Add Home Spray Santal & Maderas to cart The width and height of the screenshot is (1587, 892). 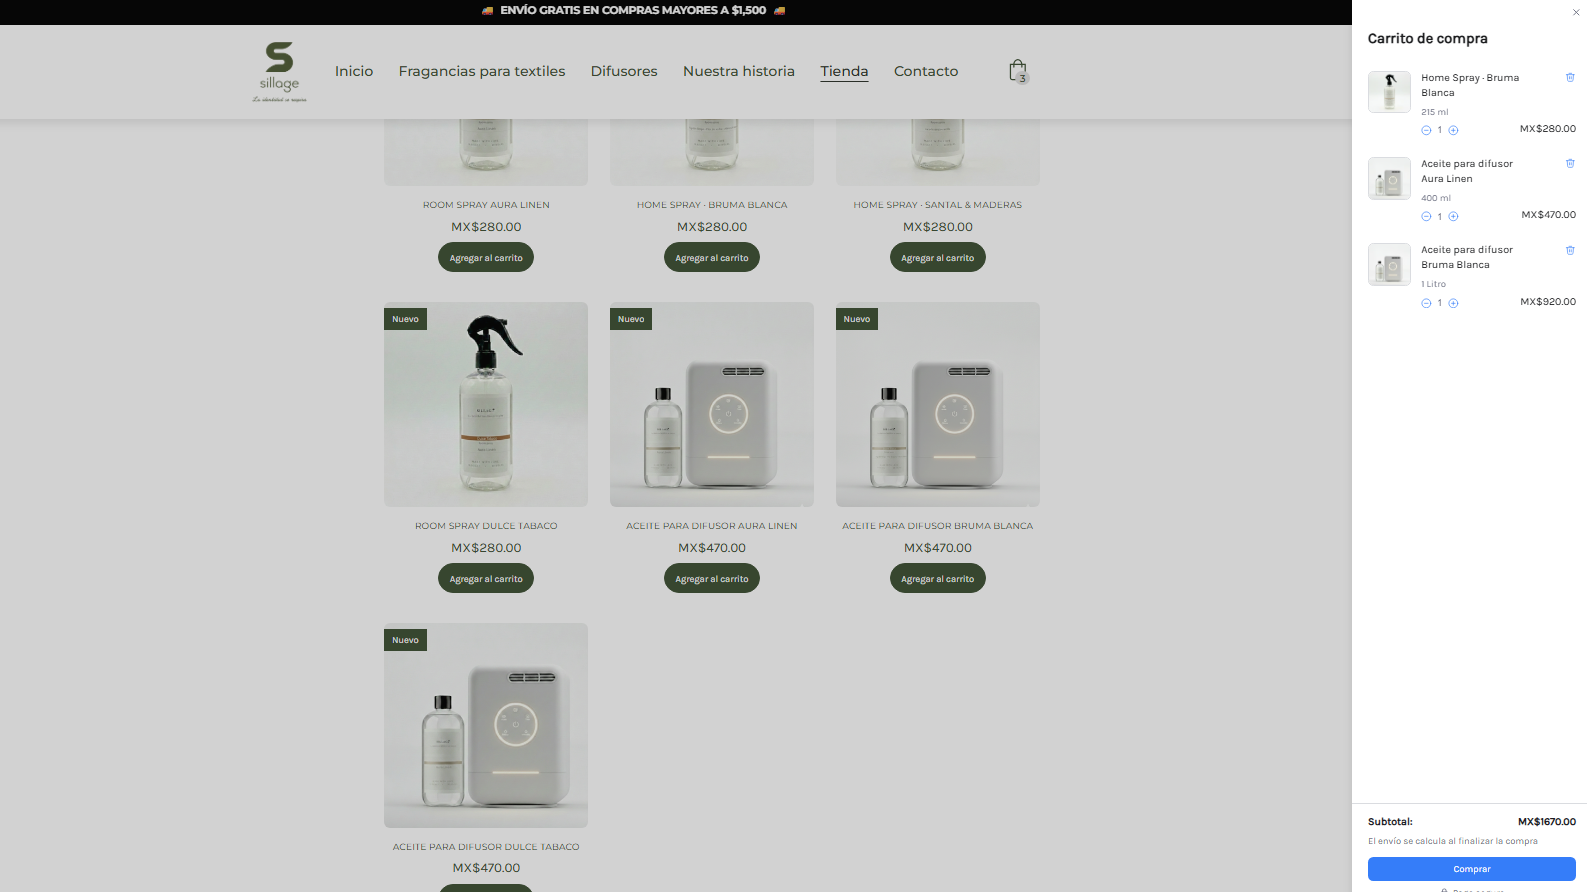coord(938,258)
